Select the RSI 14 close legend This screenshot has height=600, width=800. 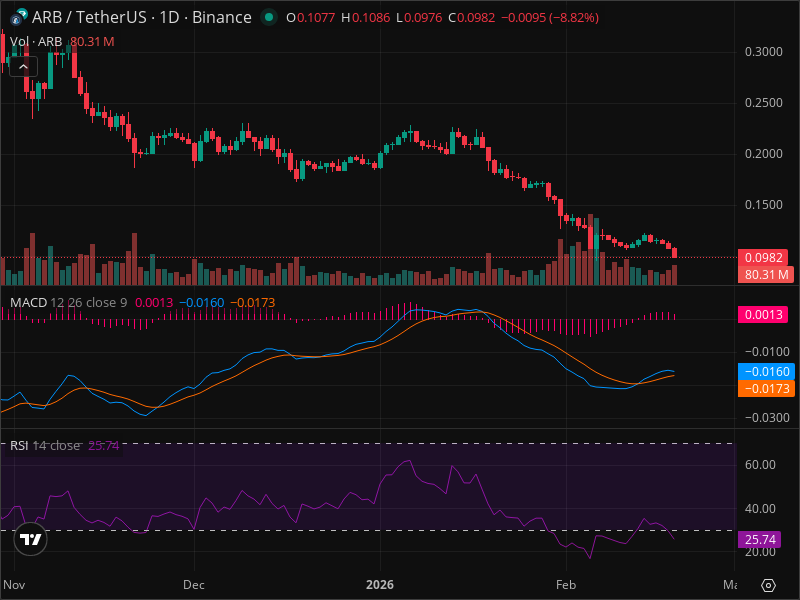(45, 446)
